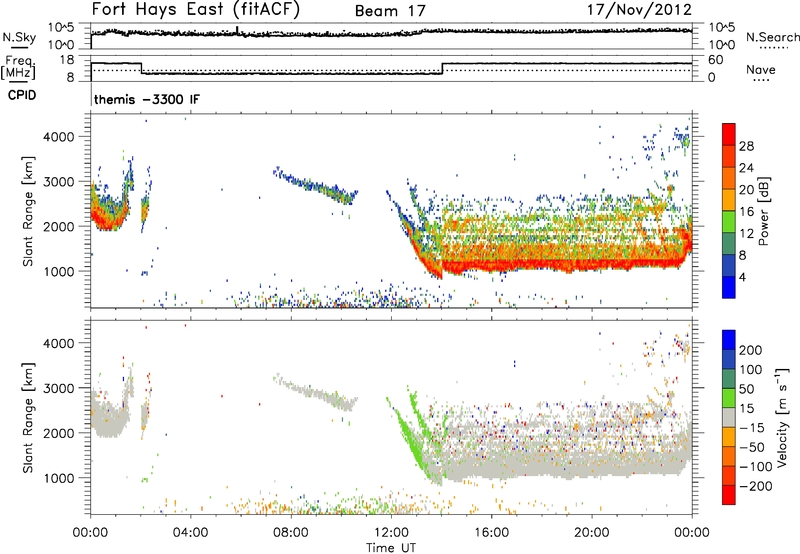Click the 'Beam 17' label
This screenshot has height=554, width=800.
(390, 11)
